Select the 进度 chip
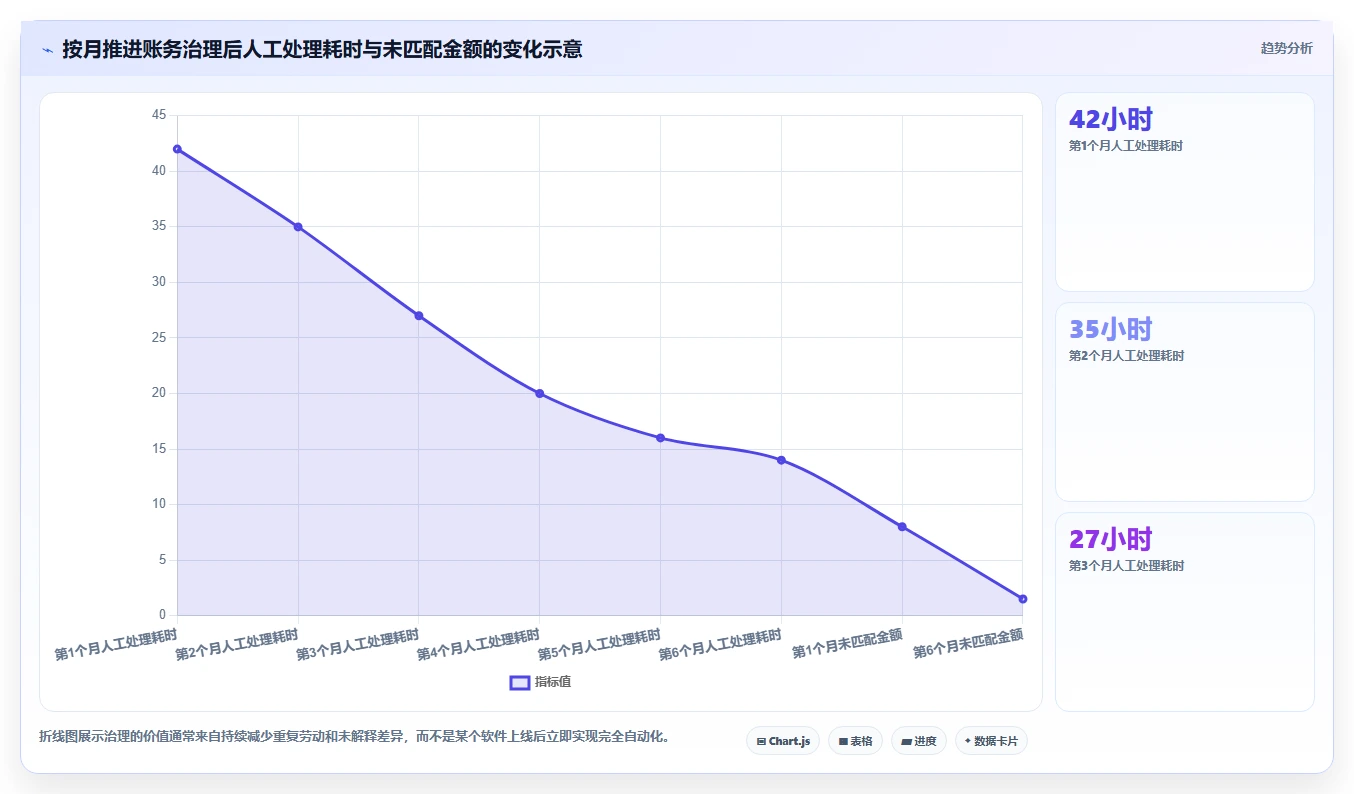This screenshot has height=794, width=1354. point(918,741)
